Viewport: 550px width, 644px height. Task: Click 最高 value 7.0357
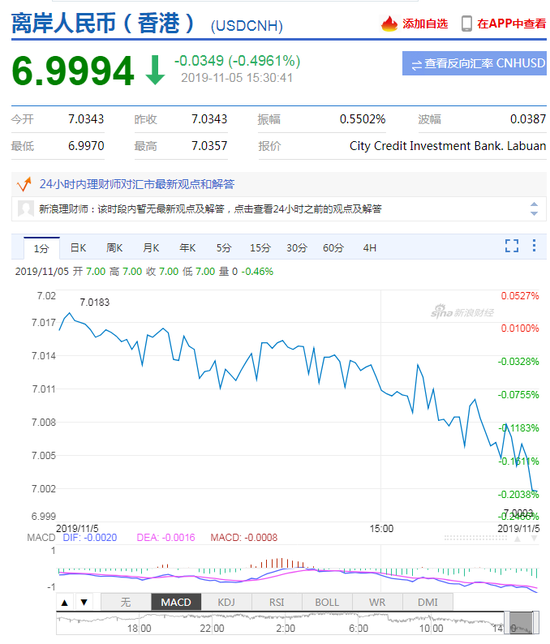click(209, 146)
